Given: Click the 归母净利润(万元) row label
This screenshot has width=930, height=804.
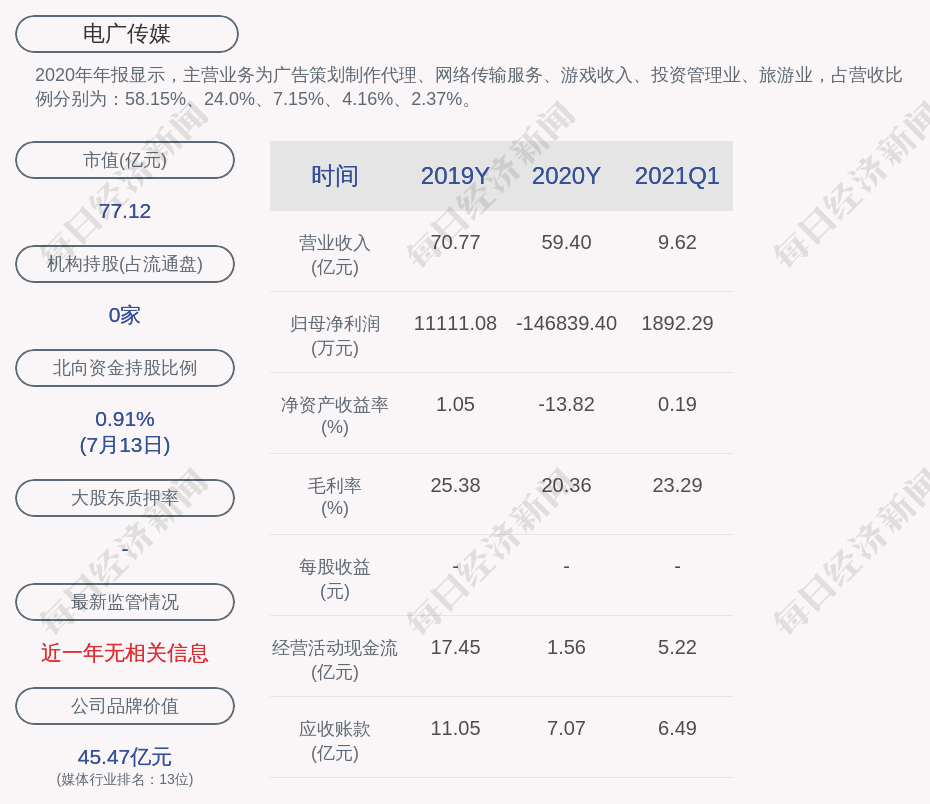Looking at the screenshot, I should click(335, 336).
